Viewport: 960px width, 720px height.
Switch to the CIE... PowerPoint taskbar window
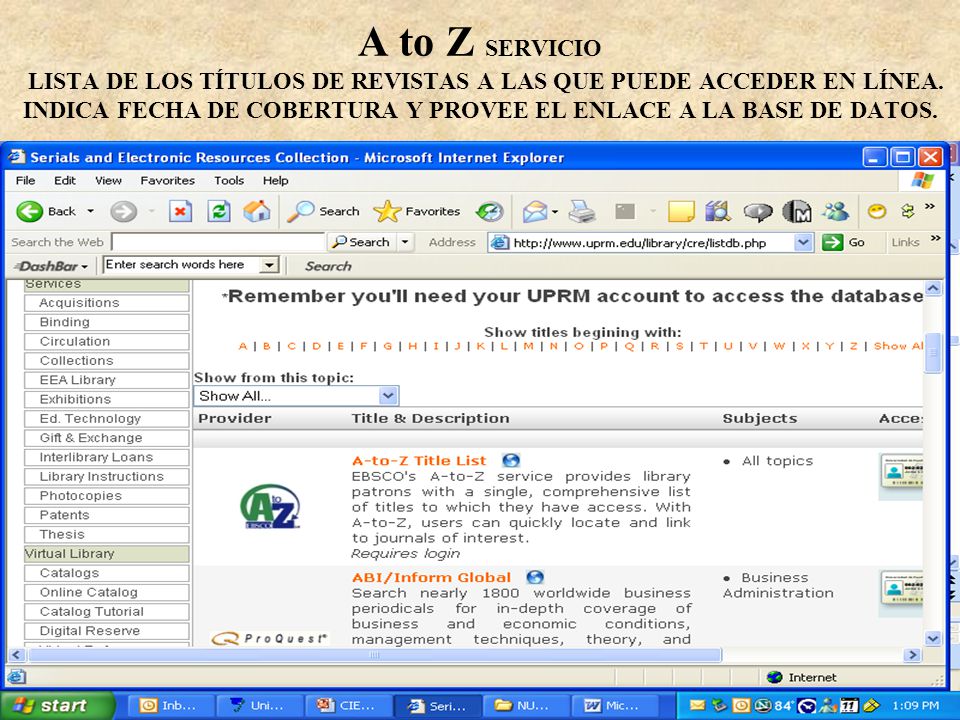pyautogui.click(x=346, y=705)
